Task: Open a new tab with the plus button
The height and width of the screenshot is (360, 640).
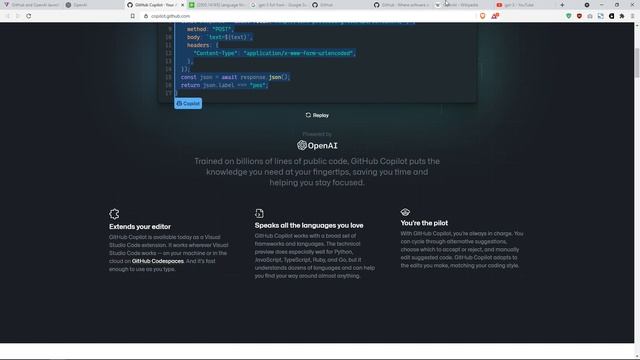Action: coord(562,5)
